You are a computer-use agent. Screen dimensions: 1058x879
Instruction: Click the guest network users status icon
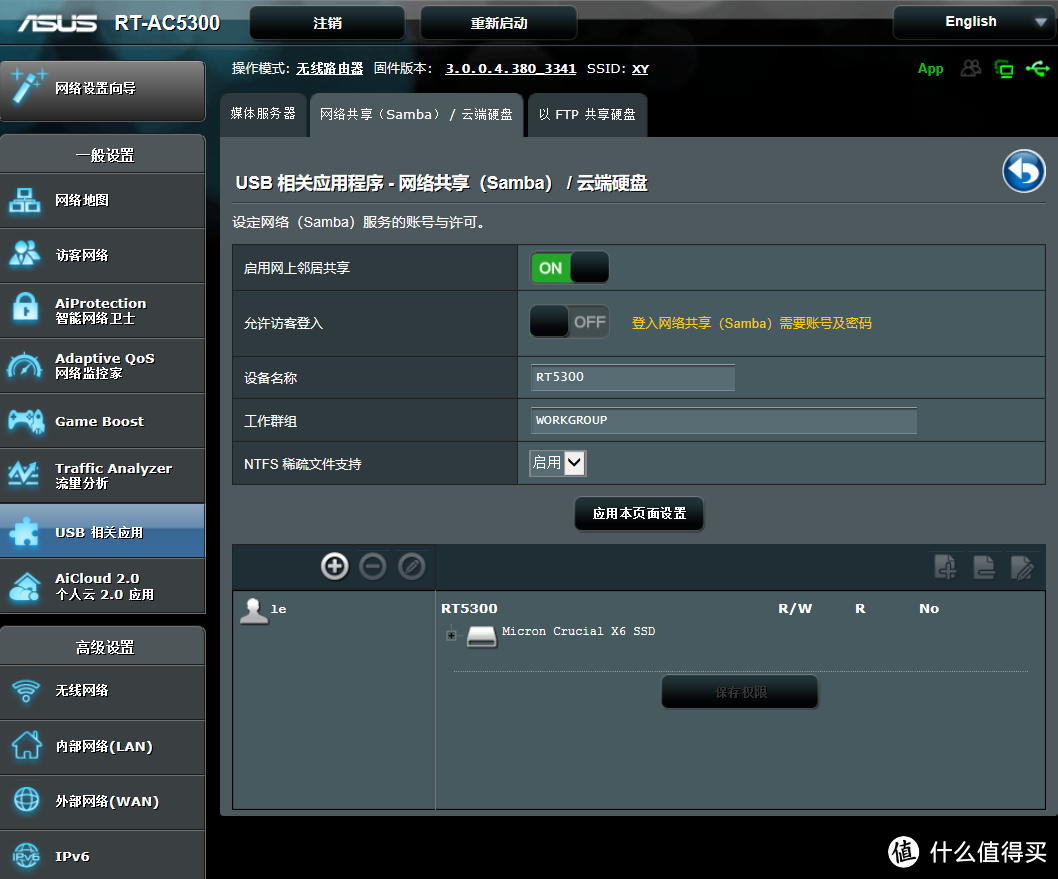(x=970, y=68)
